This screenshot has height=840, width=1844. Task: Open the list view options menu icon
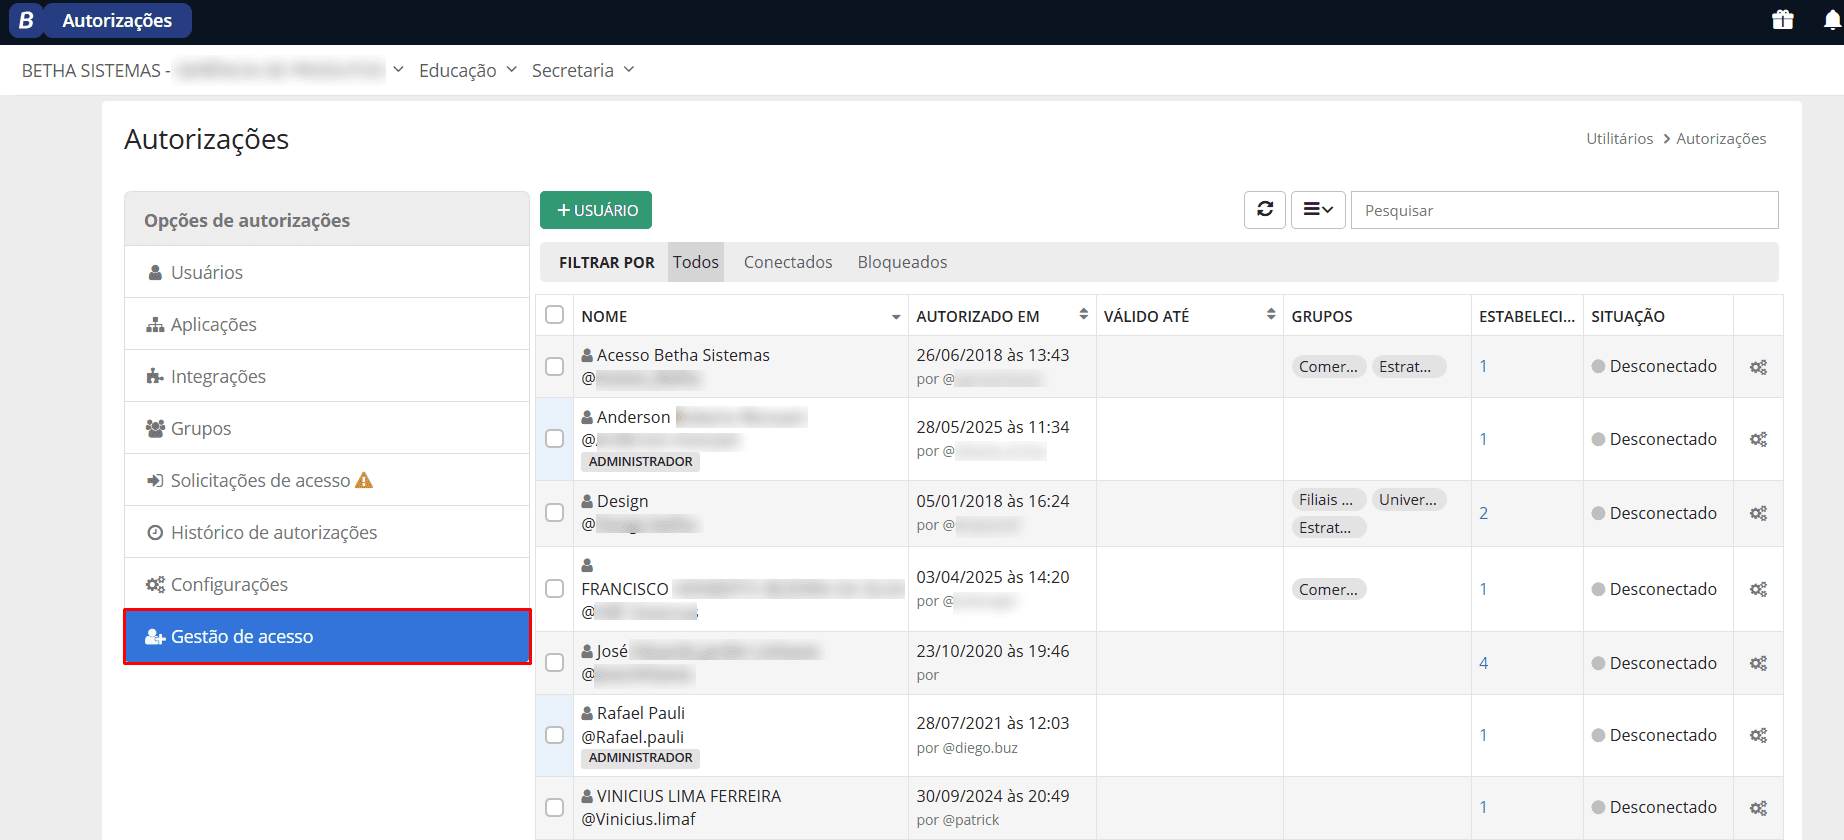tap(1318, 210)
